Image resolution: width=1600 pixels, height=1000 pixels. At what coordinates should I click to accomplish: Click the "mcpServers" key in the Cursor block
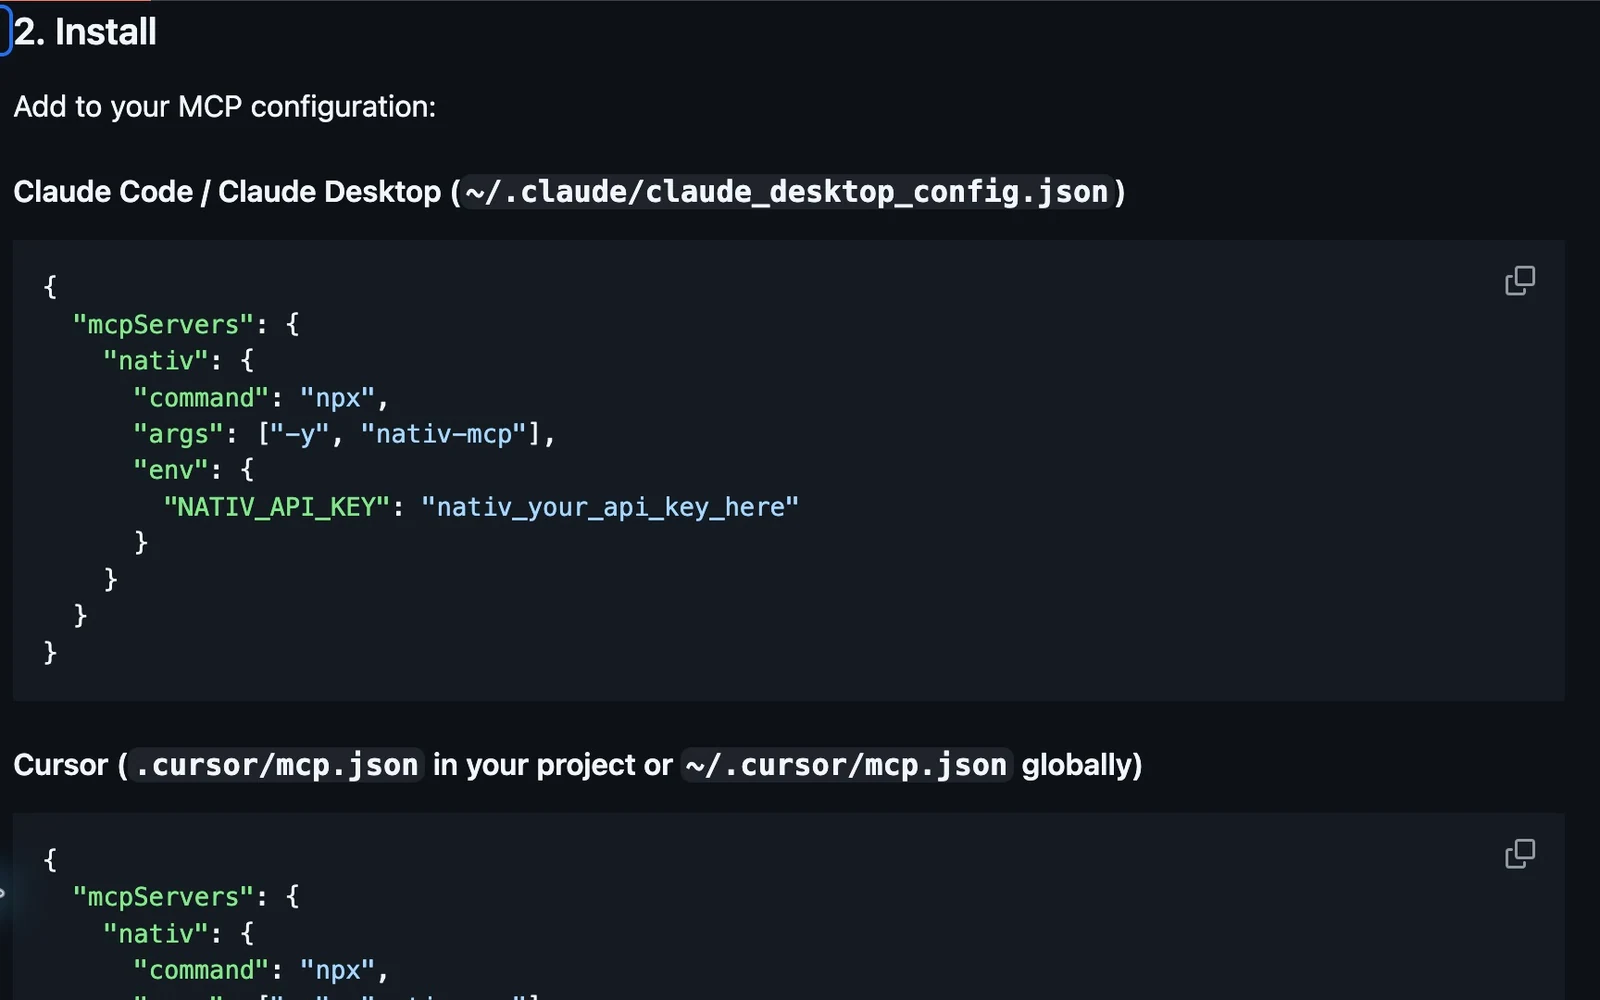(163, 897)
